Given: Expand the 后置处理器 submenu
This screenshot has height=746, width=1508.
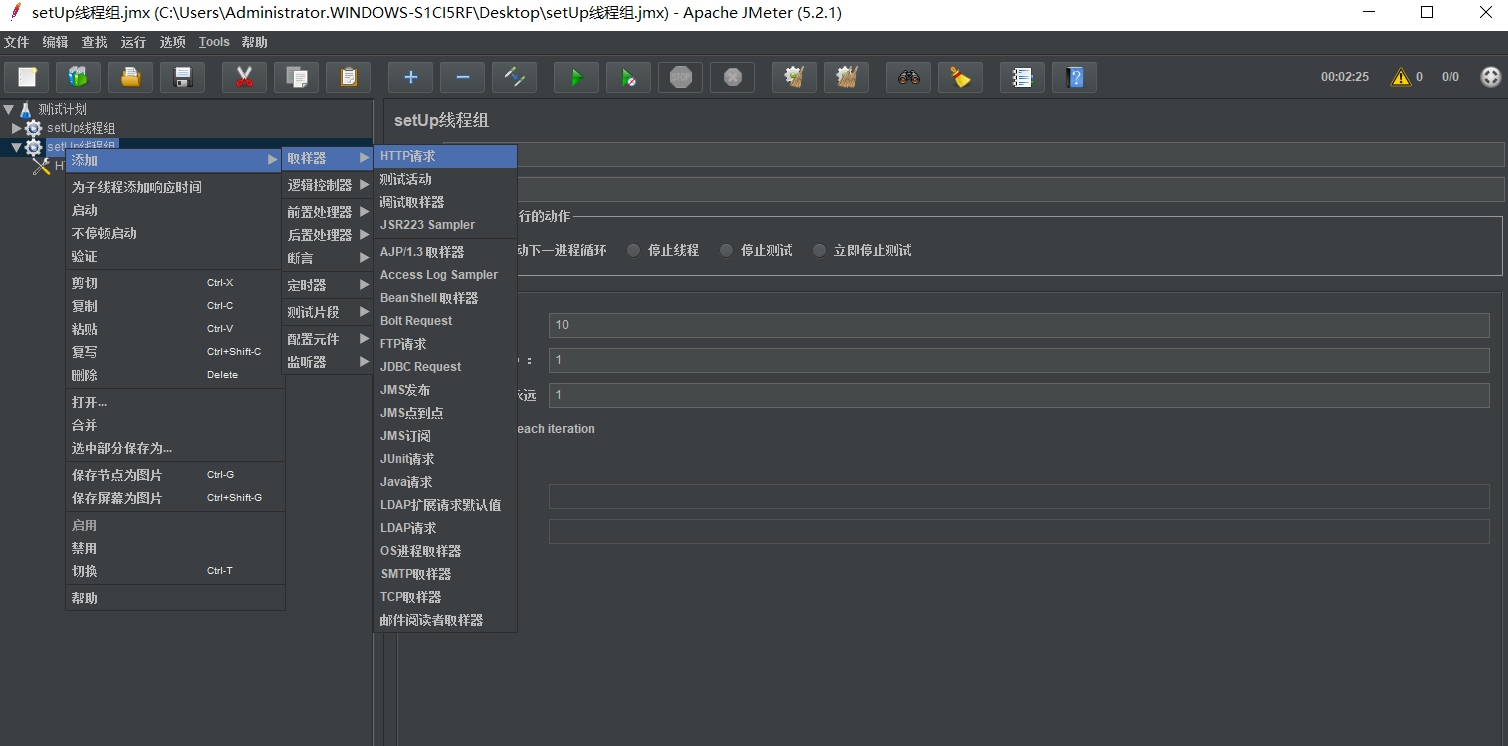Looking at the screenshot, I should (328, 235).
